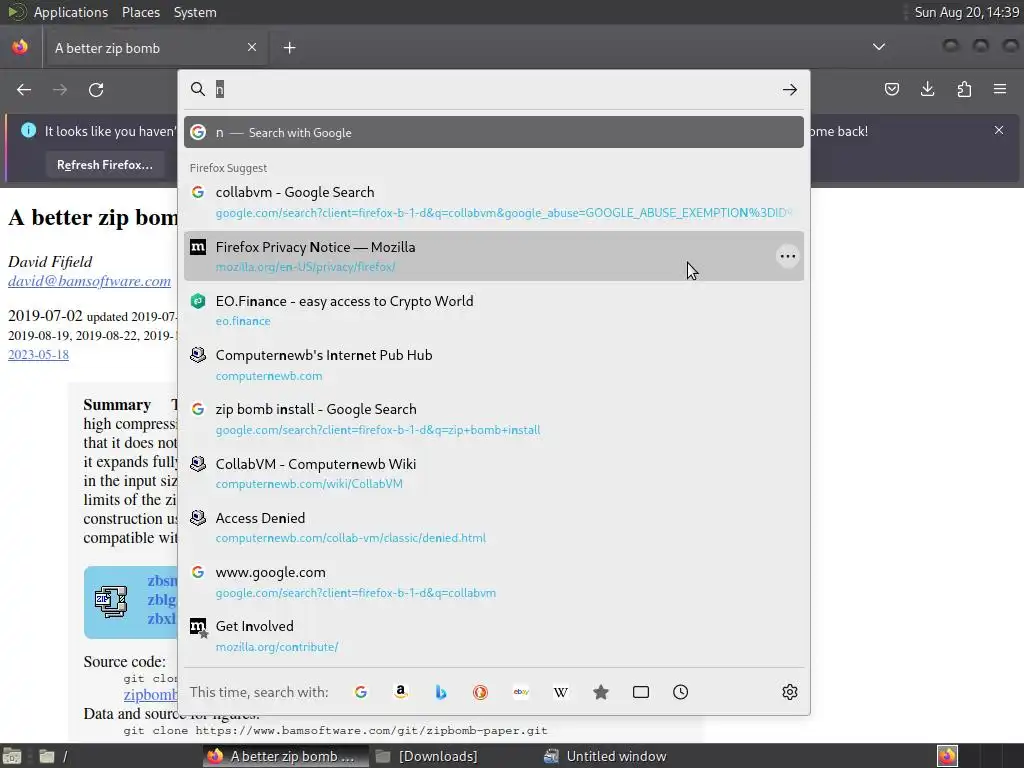Click the Go arrow in the address bar

pyautogui.click(x=790, y=89)
